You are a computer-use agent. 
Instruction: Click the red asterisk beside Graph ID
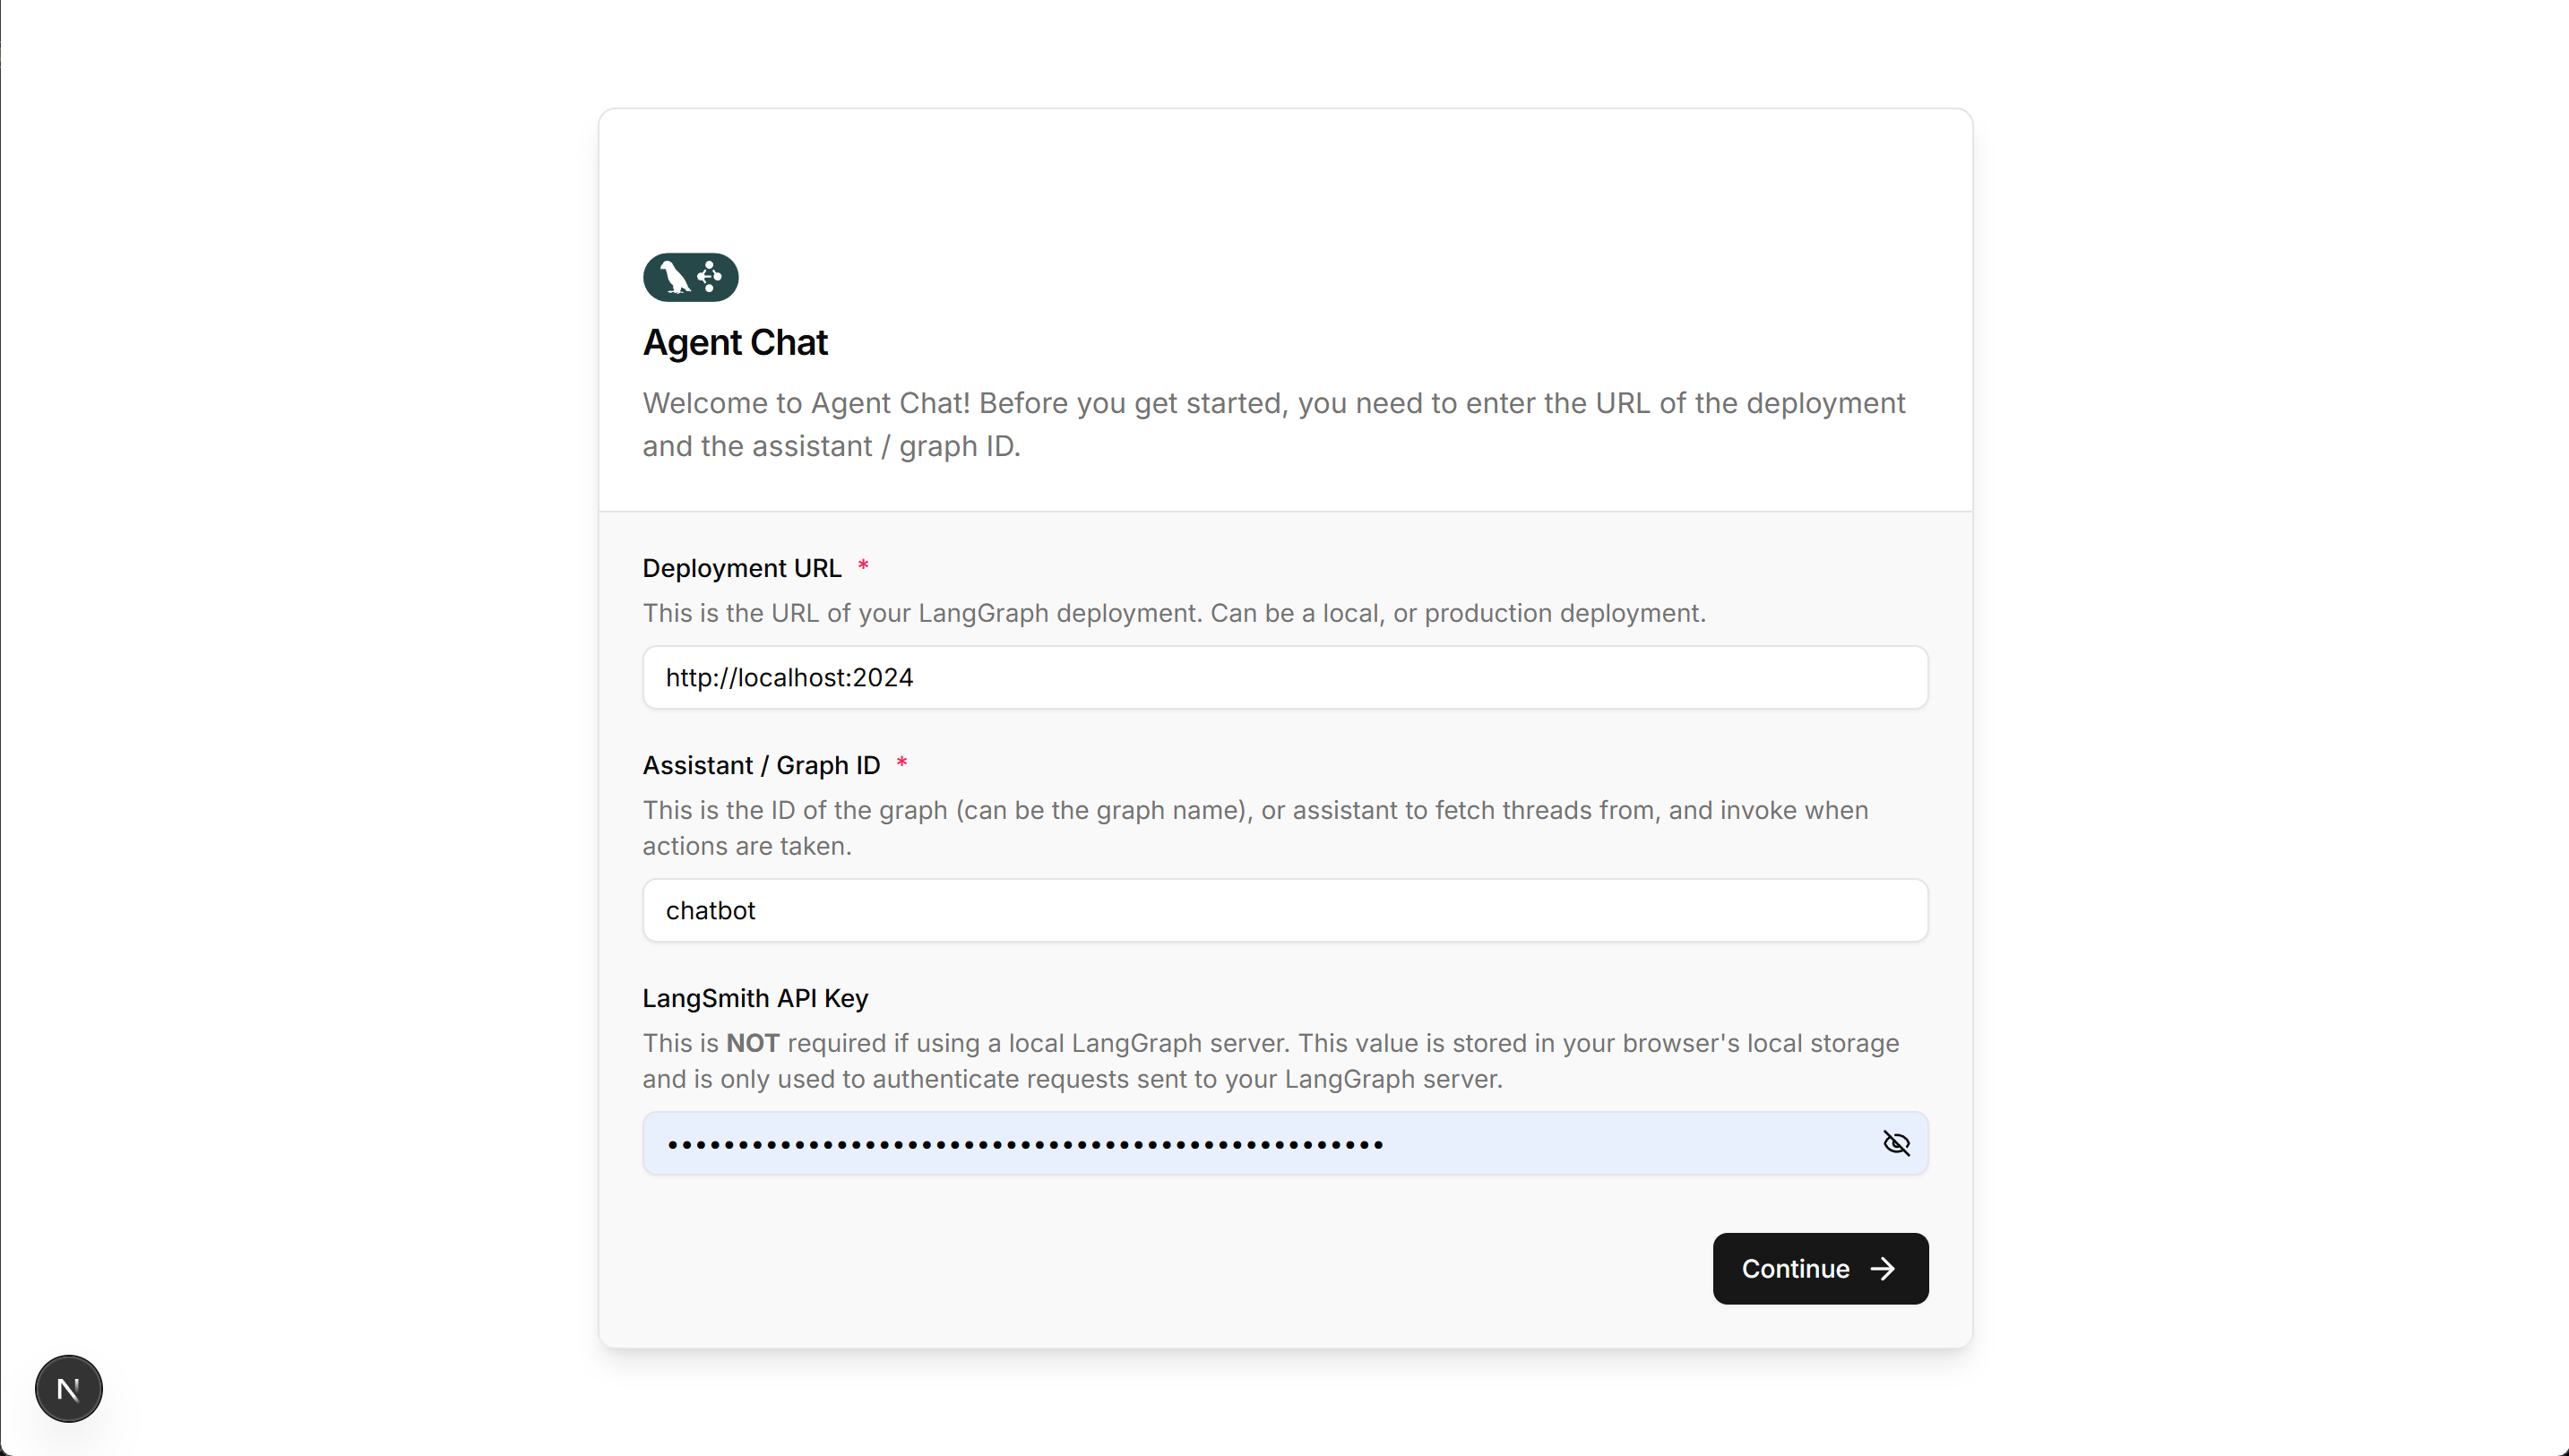pos(901,763)
